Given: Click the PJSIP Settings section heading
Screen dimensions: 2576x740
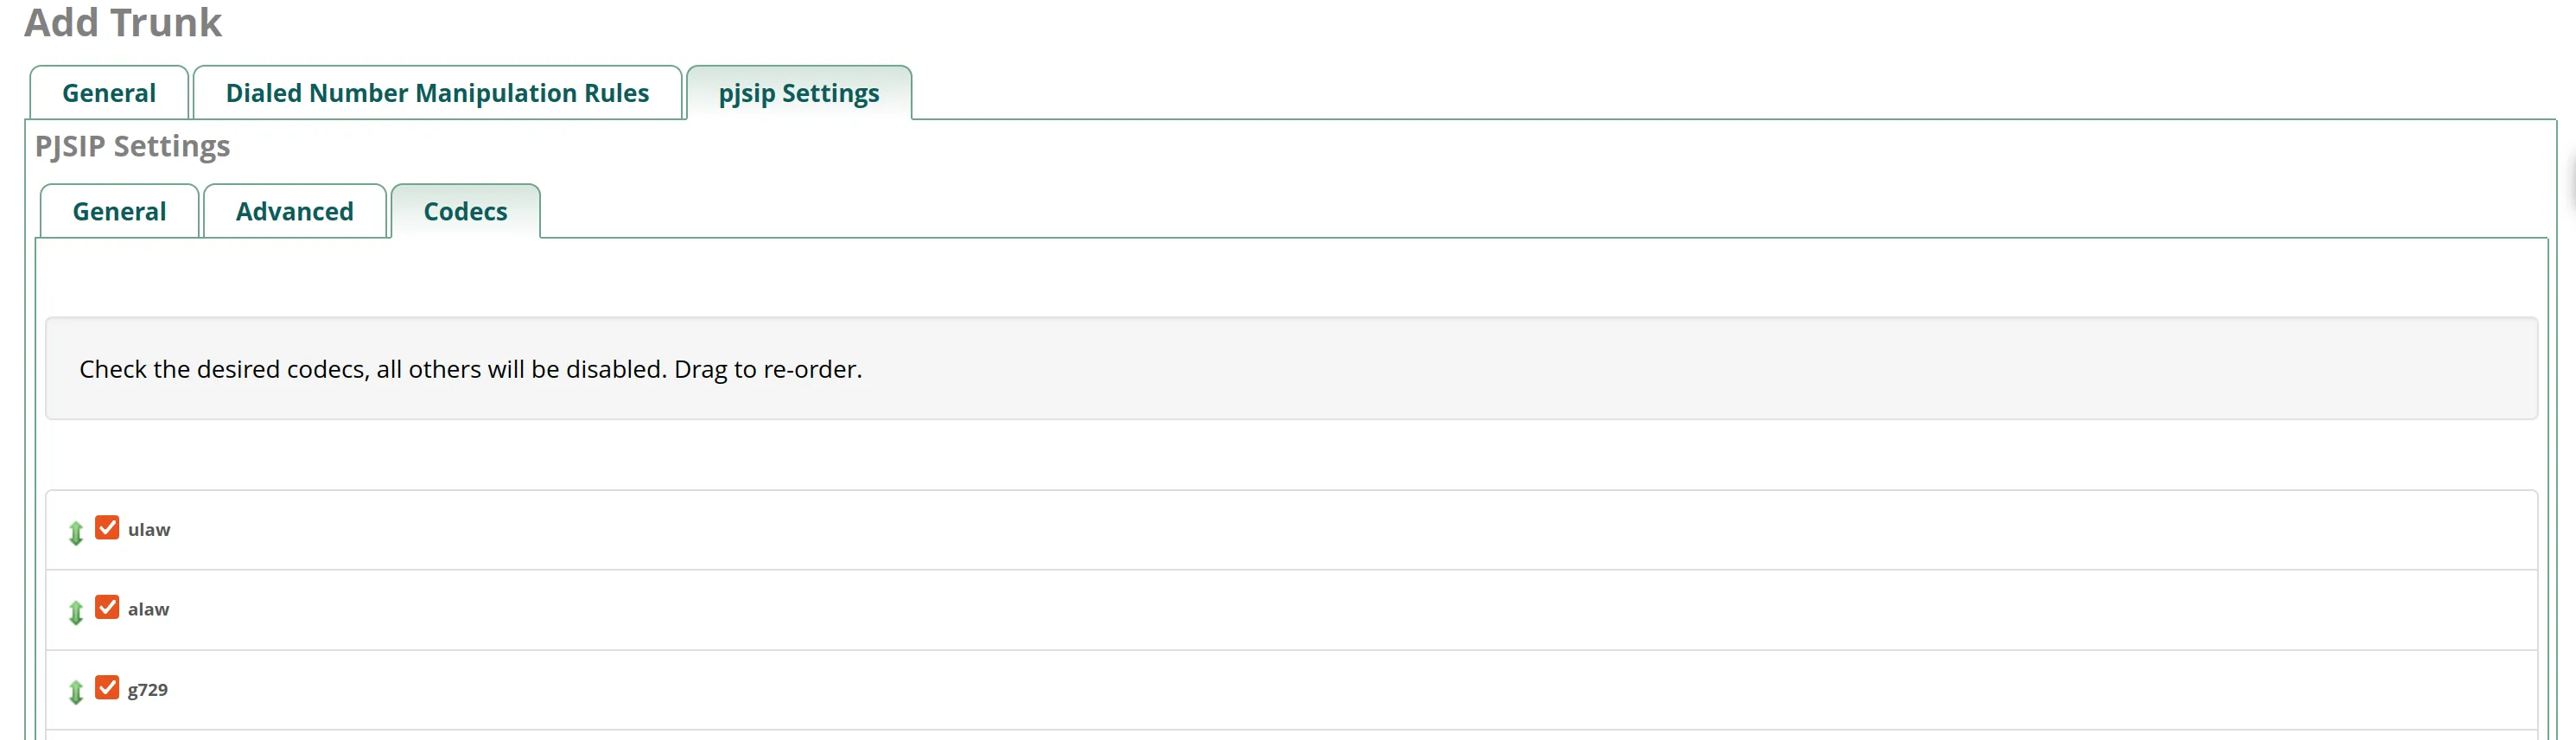Looking at the screenshot, I should [132, 146].
